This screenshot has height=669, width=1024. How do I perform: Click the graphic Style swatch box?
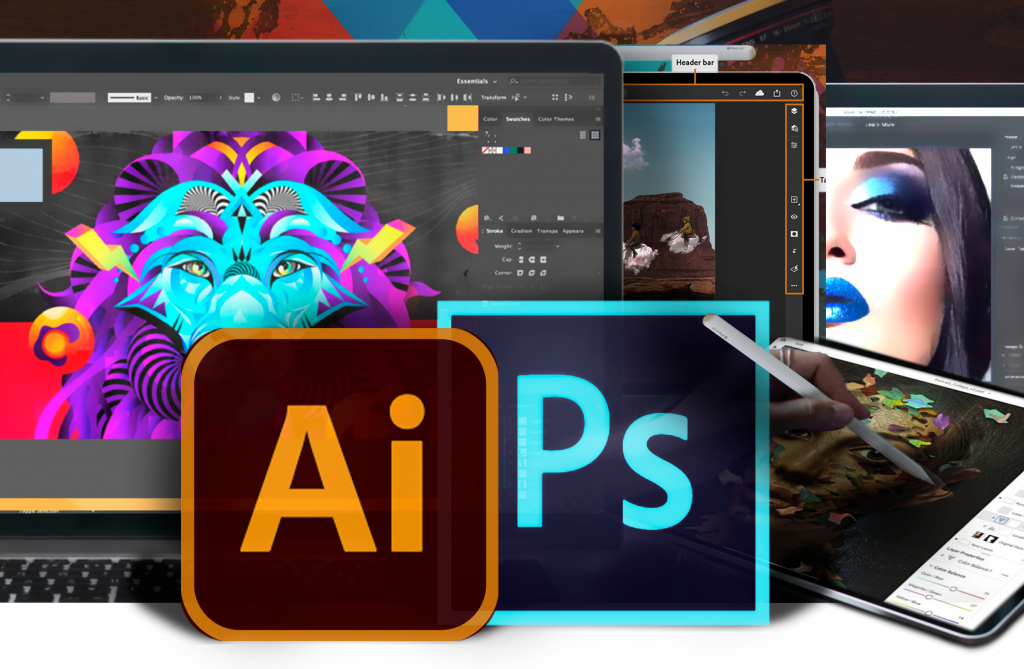249,97
